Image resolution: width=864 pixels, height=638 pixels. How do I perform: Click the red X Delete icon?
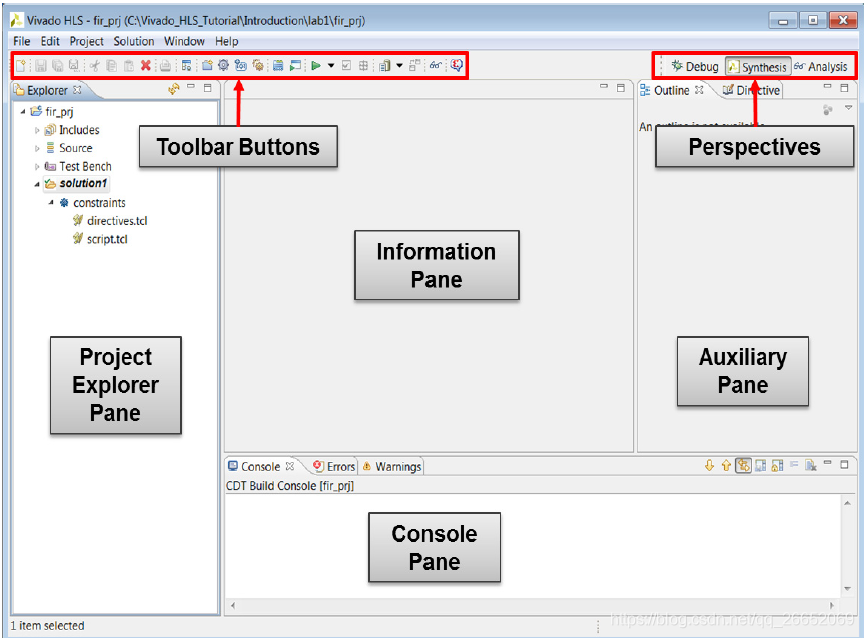[145, 66]
